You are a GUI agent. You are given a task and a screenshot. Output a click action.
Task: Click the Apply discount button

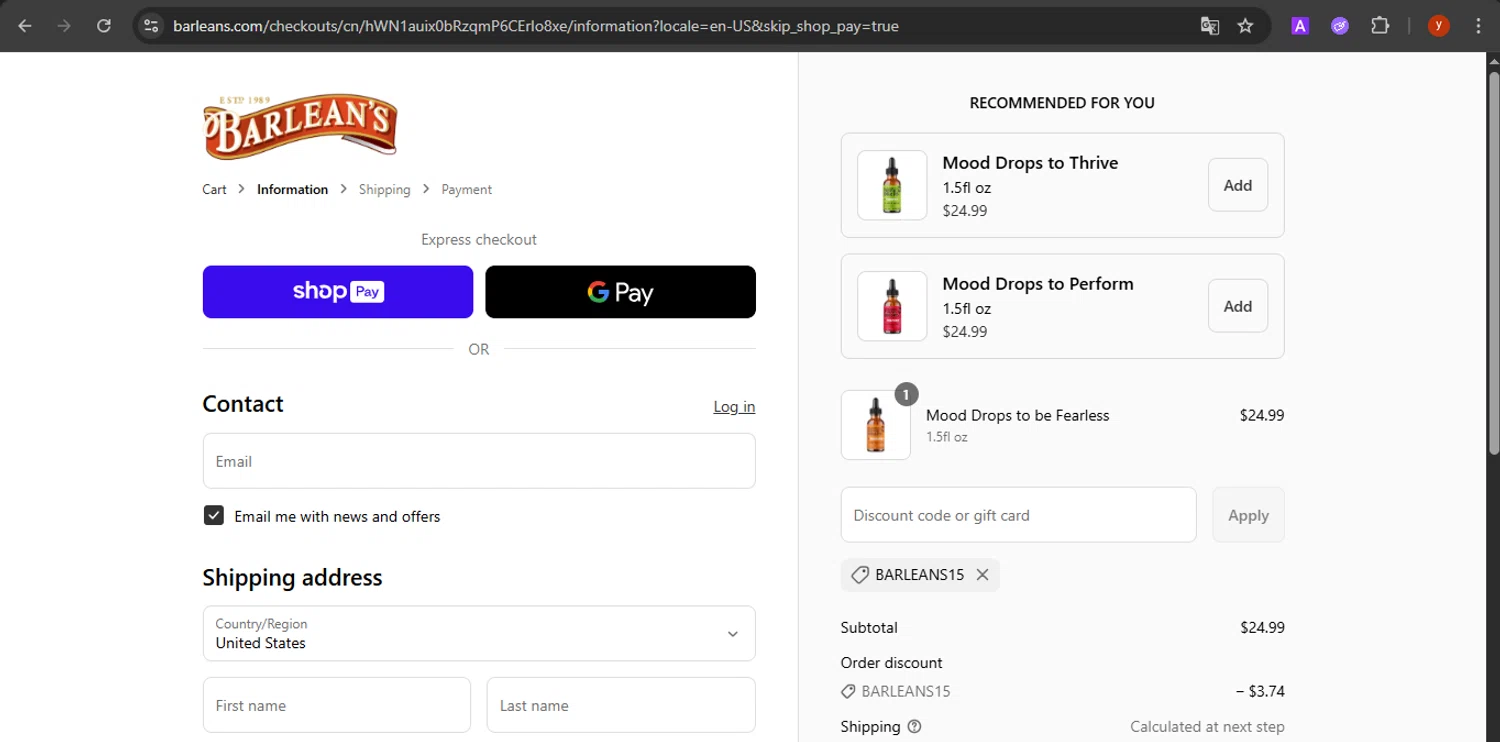point(1248,515)
